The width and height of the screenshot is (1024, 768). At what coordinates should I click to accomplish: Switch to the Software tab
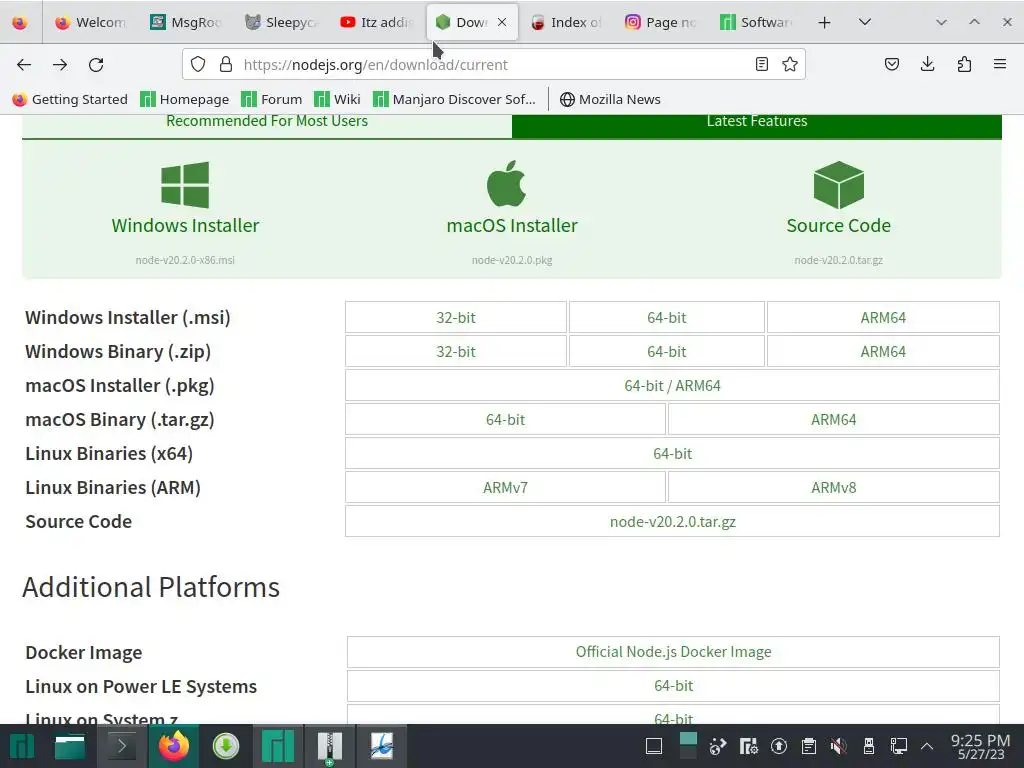[756, 22]
